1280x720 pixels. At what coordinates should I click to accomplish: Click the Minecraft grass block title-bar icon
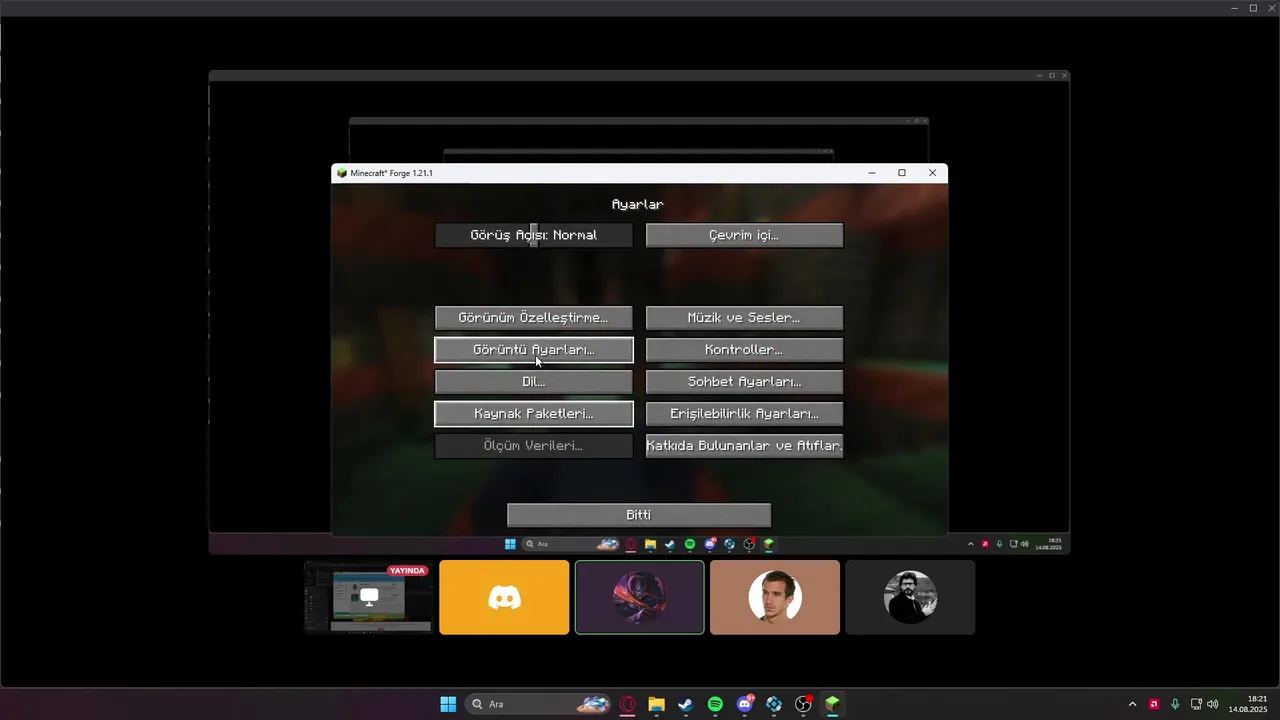pyautogui.click(x=342, y=173)
